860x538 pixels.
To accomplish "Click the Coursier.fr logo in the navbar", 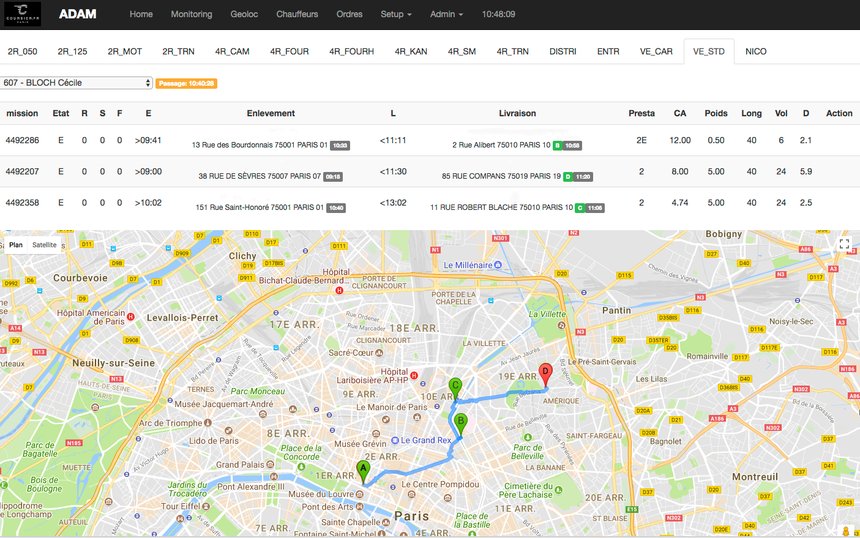I will [22, 14].
